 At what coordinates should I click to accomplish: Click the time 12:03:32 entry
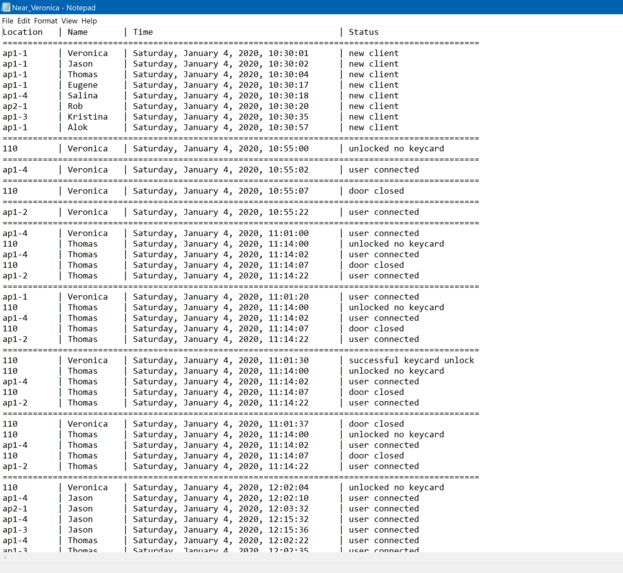point(288,509)
